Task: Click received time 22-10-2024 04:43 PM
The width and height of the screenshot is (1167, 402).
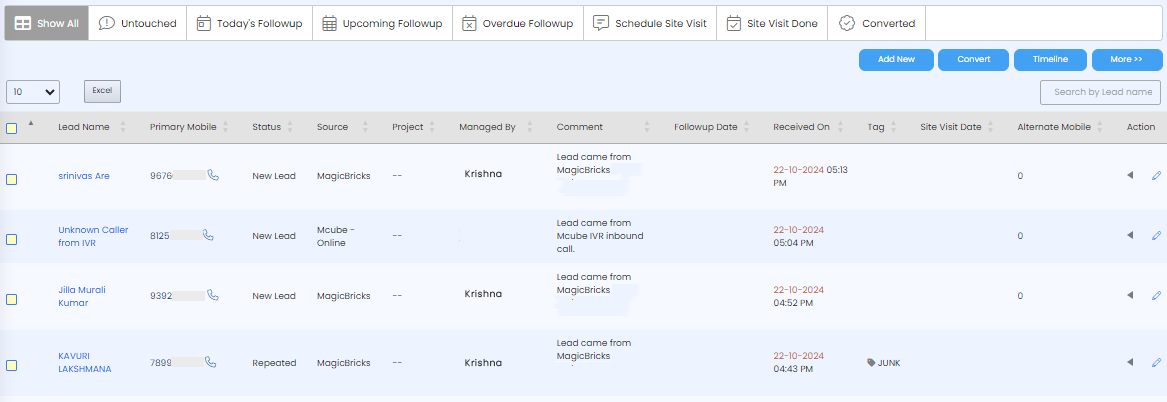Action: (799, 362)
